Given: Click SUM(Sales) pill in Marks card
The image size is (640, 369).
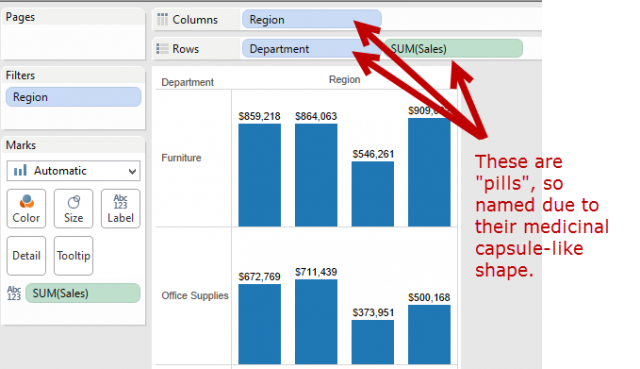Looking at the screenshot, I should pos(83,293).
